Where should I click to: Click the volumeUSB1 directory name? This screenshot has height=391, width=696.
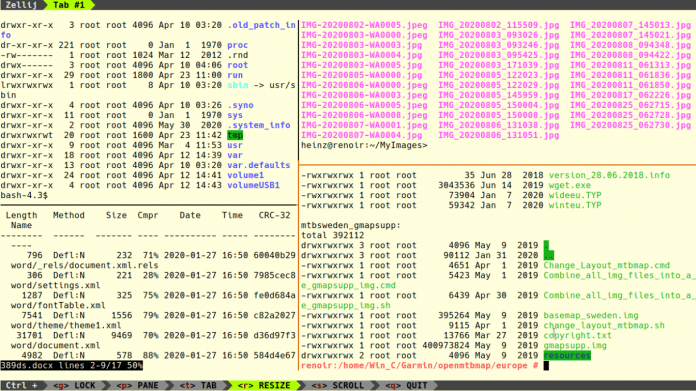[x=253, y=185]
